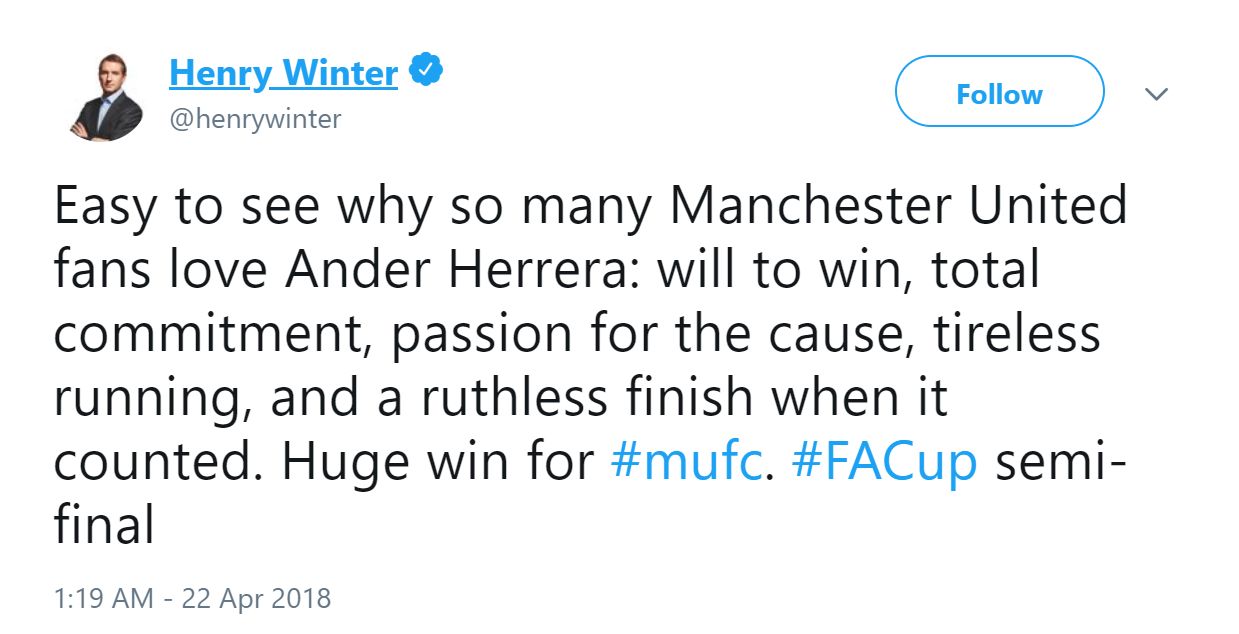This screenshot has width=1239, height=634.
Task: Click the Henry Winter username link
Action: (x=283, y=70)
